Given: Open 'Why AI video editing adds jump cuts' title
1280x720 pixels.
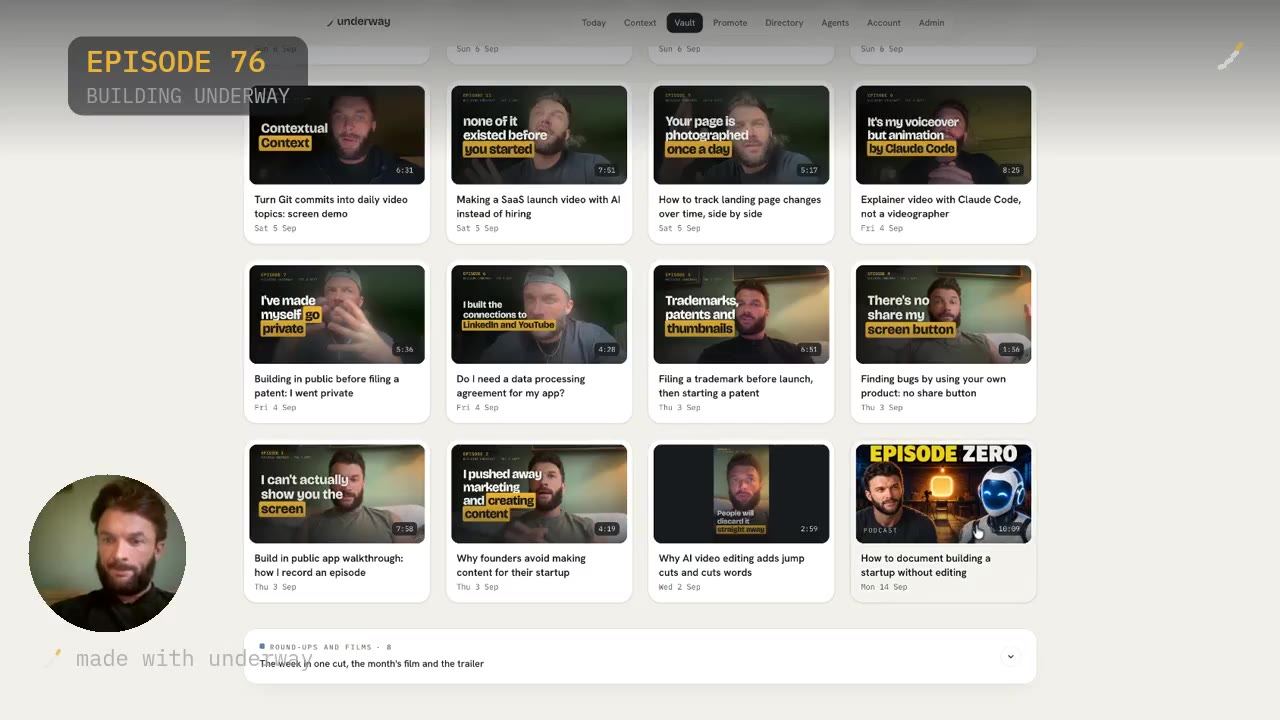Looking at the screenshot, I should [731, 565].
